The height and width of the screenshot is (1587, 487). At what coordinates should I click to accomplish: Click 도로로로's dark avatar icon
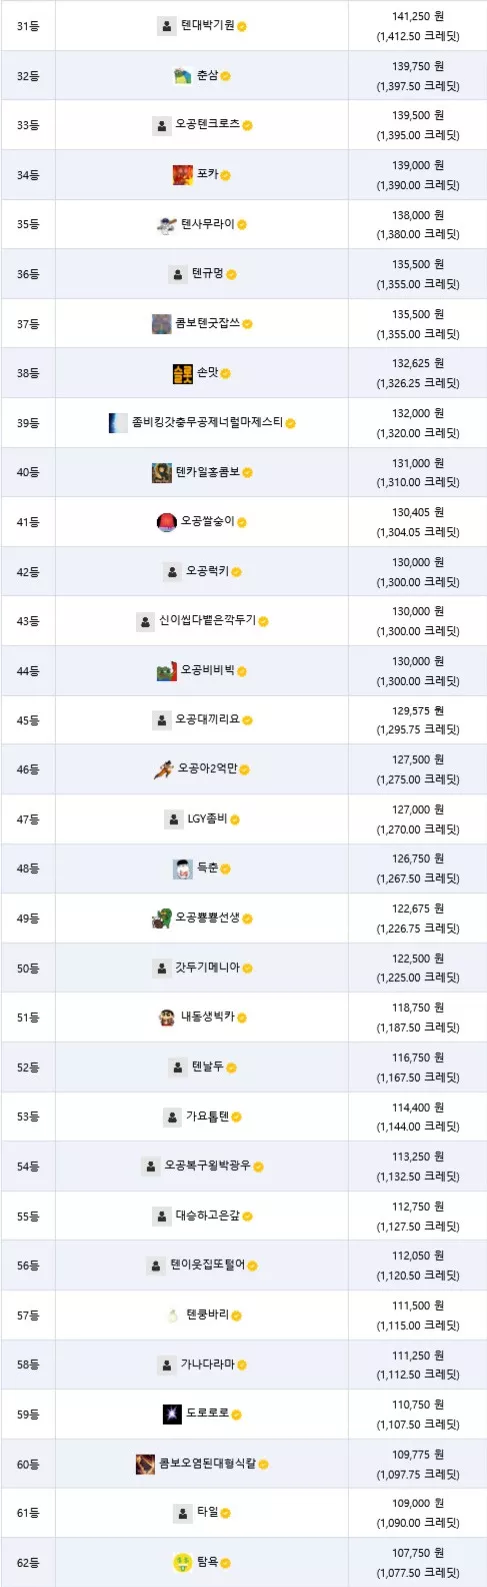coord(172,1414)
